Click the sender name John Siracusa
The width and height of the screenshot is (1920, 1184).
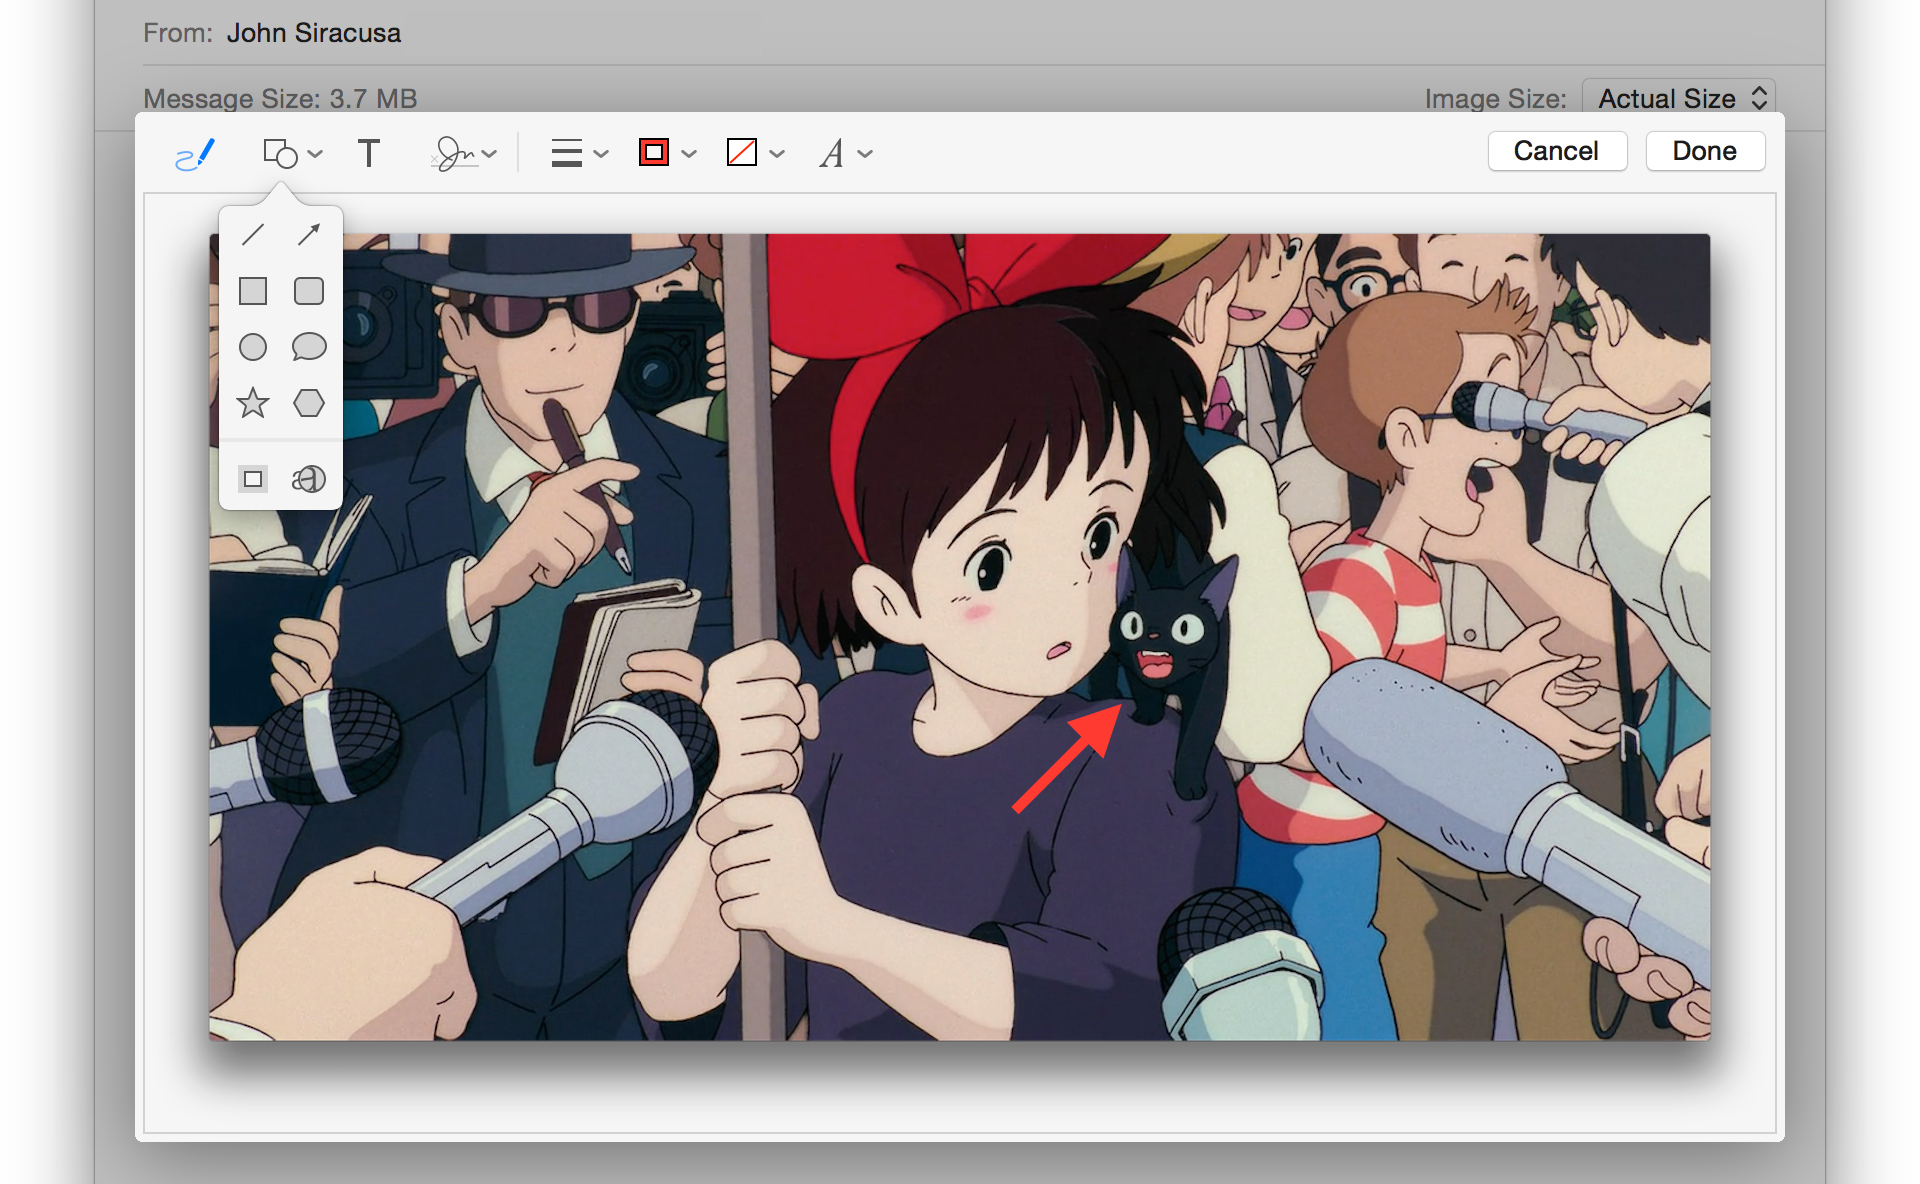314,33
